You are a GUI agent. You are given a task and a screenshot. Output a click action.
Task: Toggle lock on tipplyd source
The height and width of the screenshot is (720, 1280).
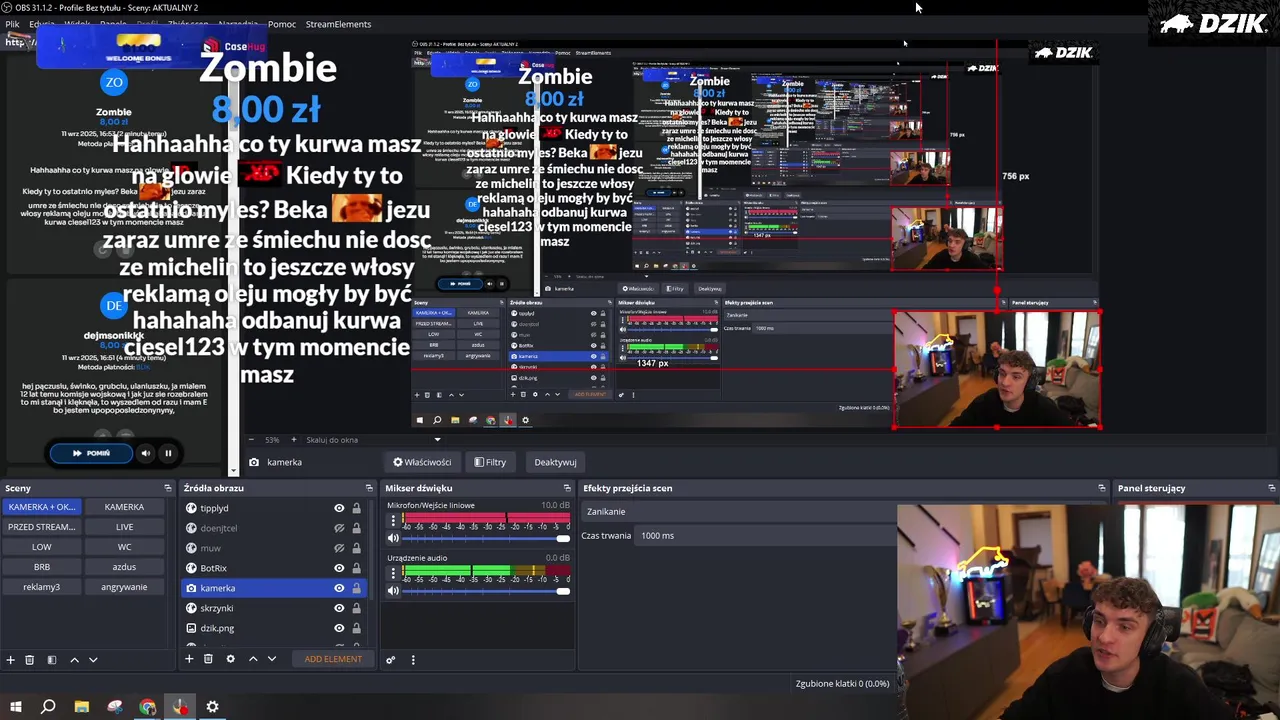tap(356, 508)
